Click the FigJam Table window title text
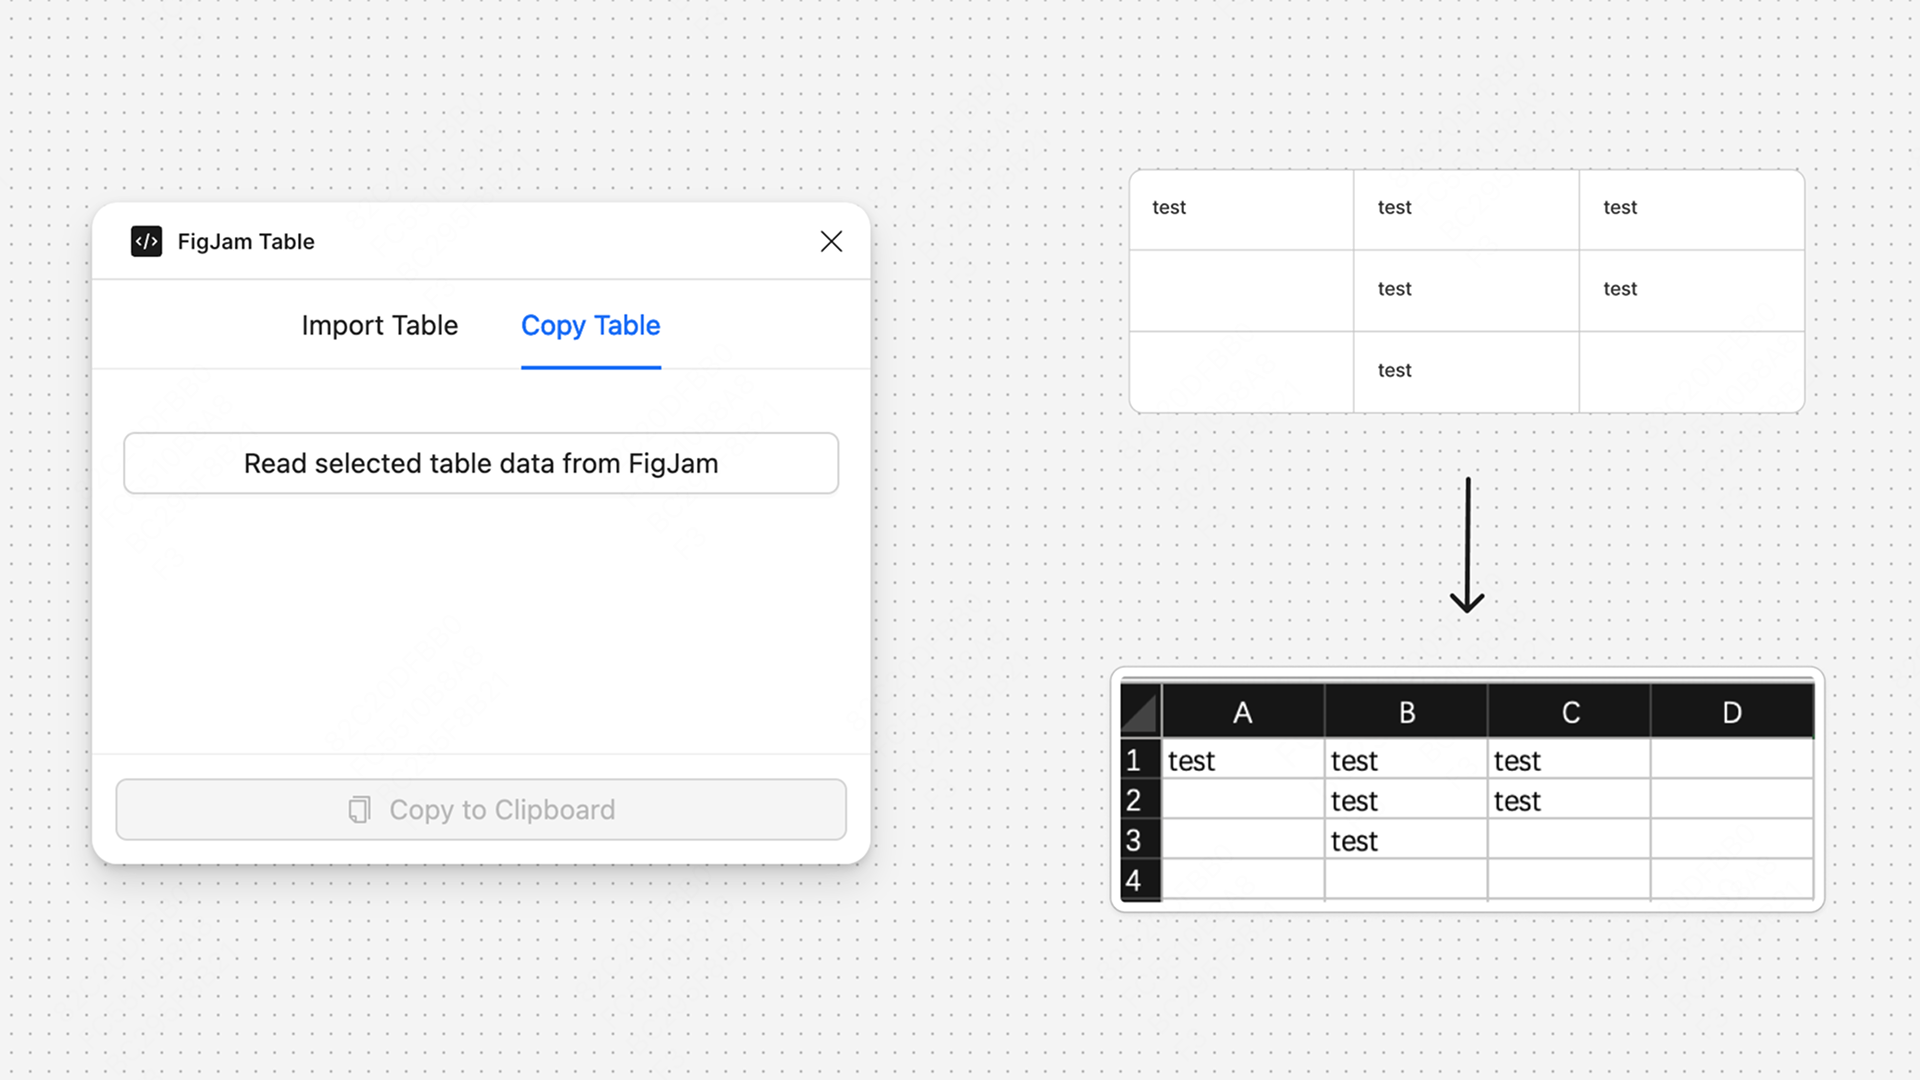 [246, 241]
